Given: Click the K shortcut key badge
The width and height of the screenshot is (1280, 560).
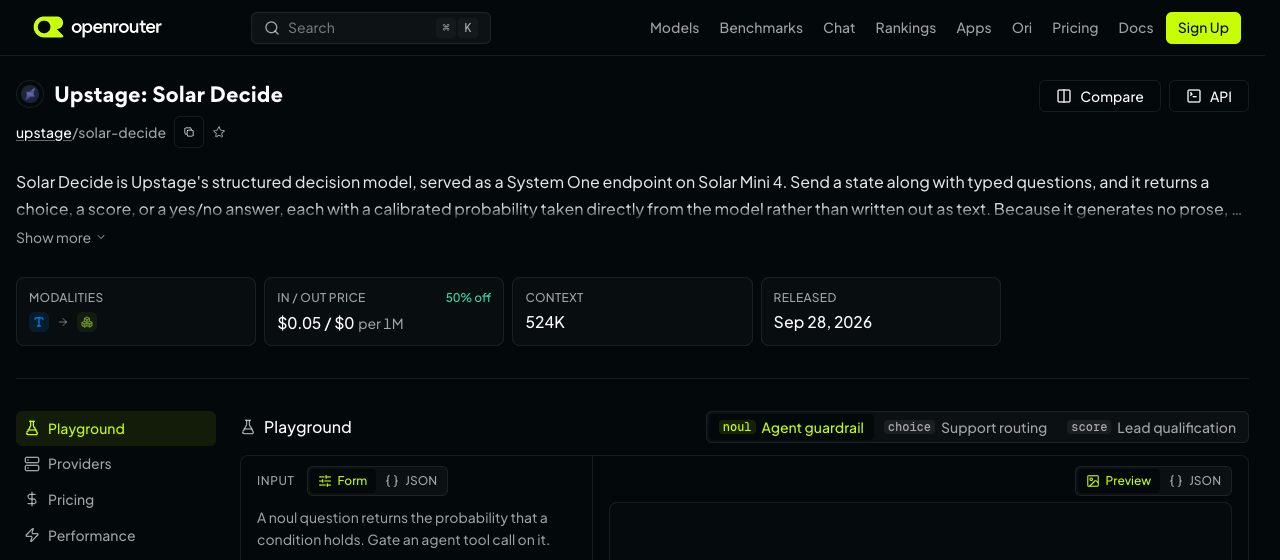Looking at the screenshot, I should (x=468, y=28).
